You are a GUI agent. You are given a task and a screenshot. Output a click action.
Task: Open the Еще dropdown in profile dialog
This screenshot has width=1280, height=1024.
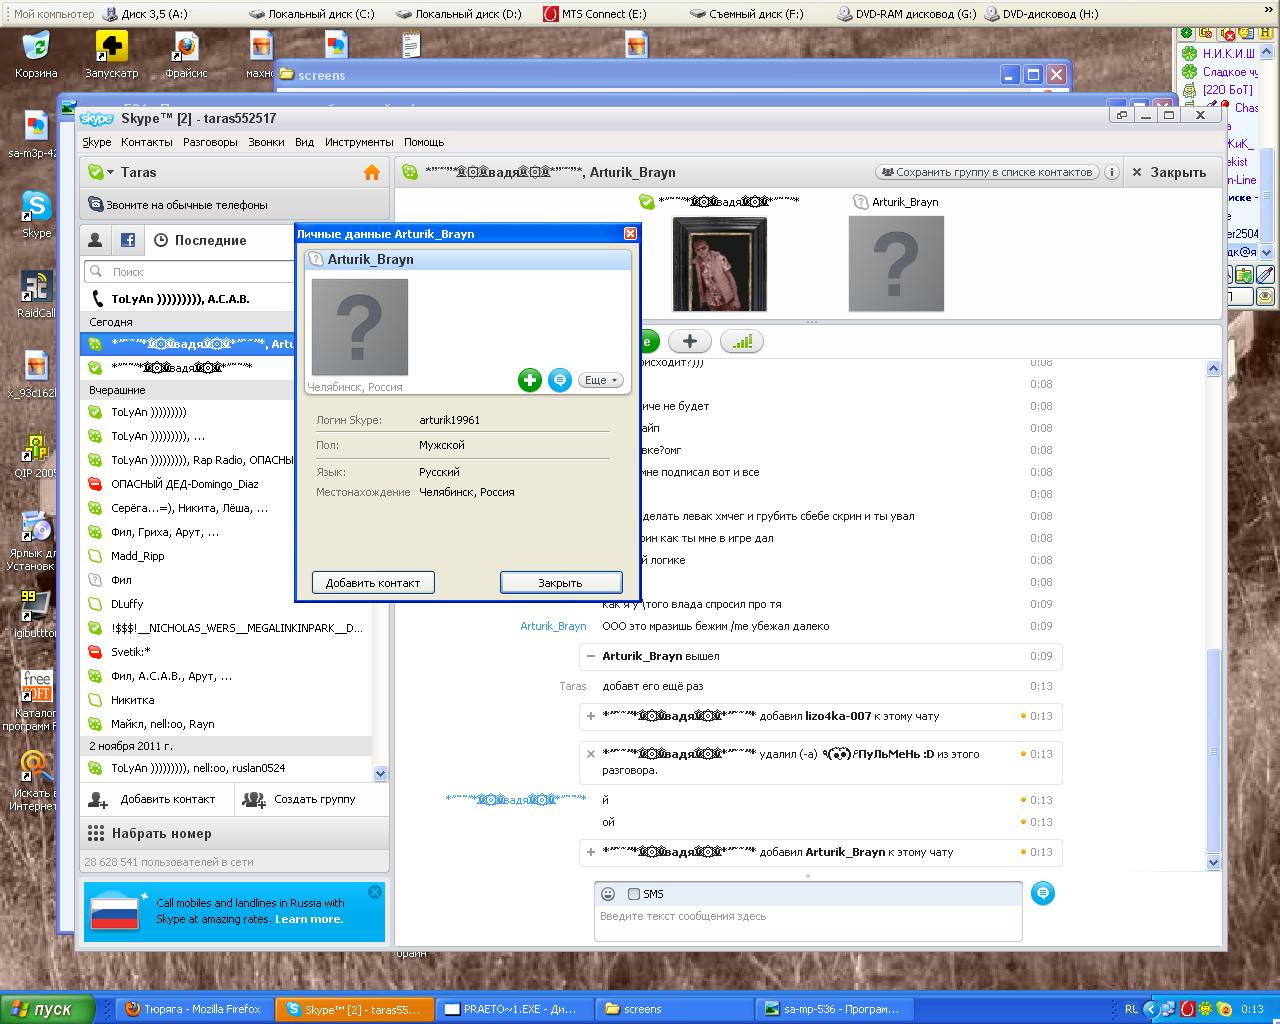tap(601, 380)
